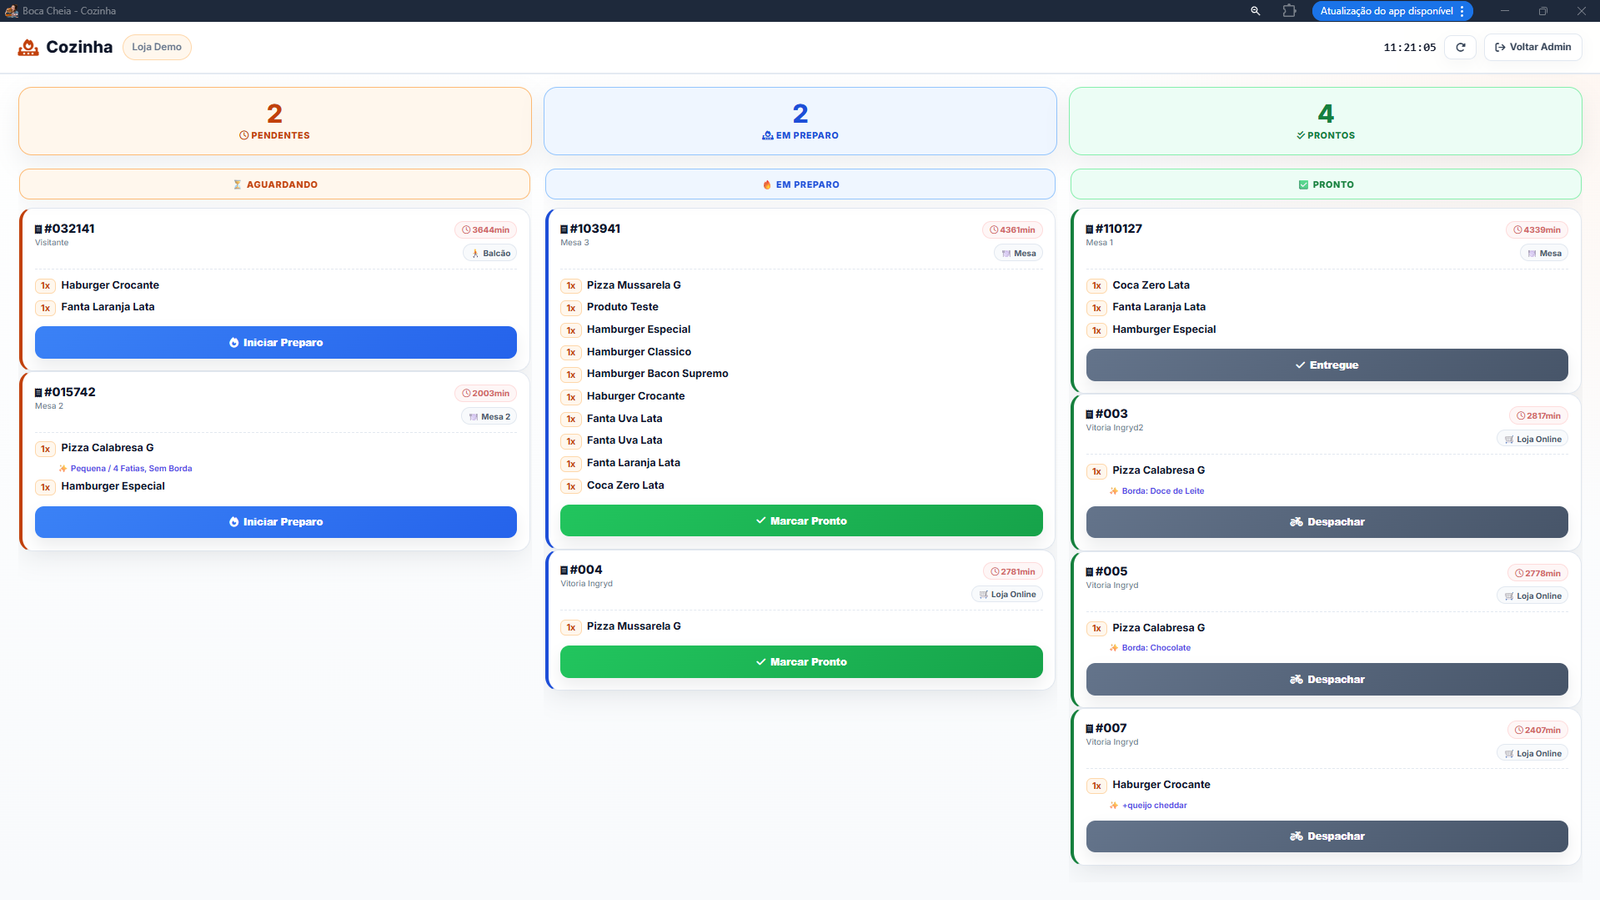Image resolution: width=1600 pixels, height=900 pixels.
Task: Open the extensions puzzle icon in title bar
Action: coord(1289,11)
